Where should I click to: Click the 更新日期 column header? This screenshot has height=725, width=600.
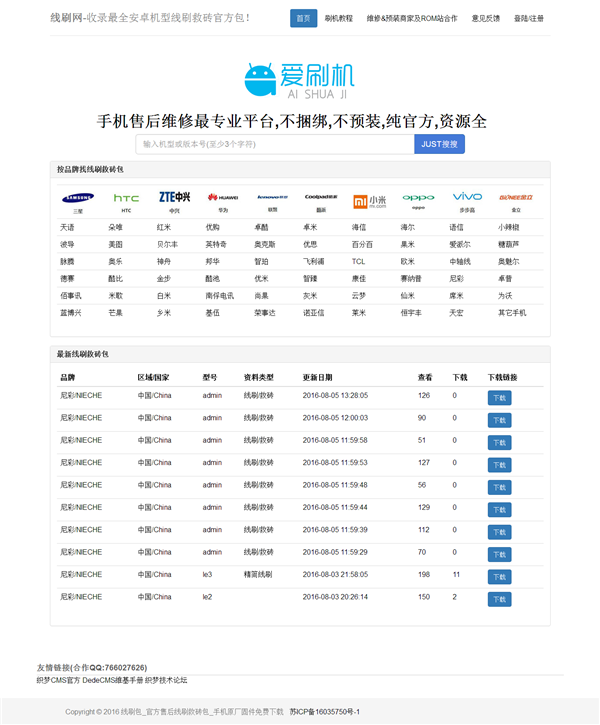click(x=318, y=378)
